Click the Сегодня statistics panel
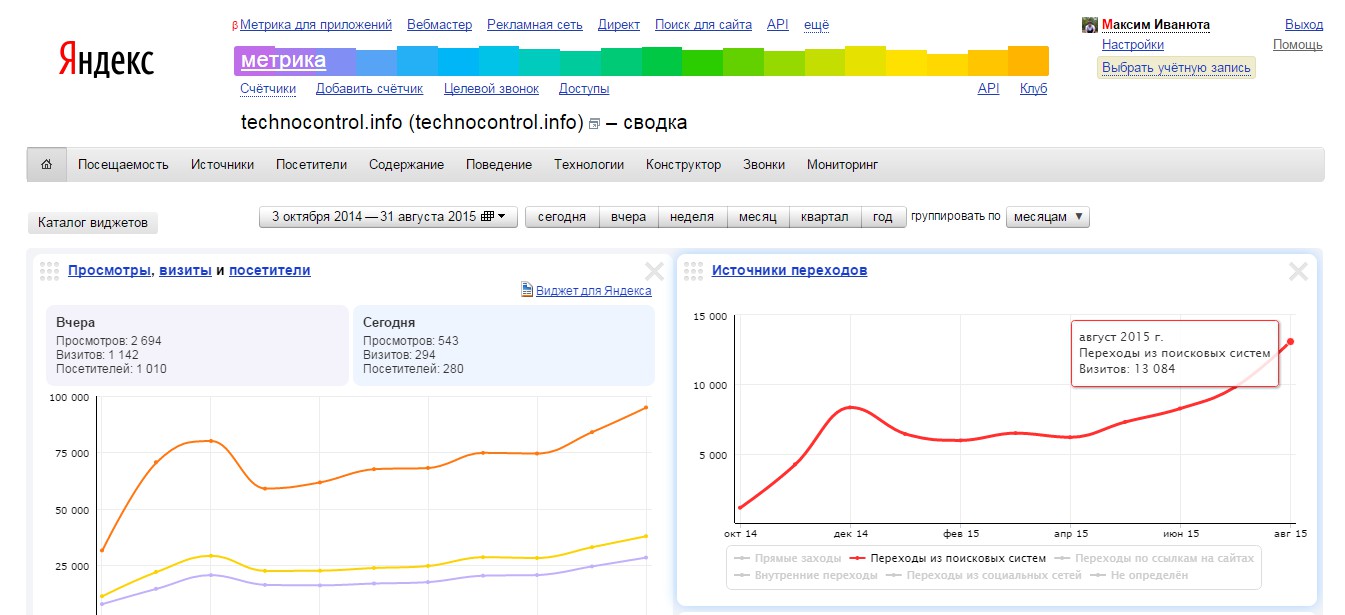This screenshot has height=615, width=1345. click(504, 345)
